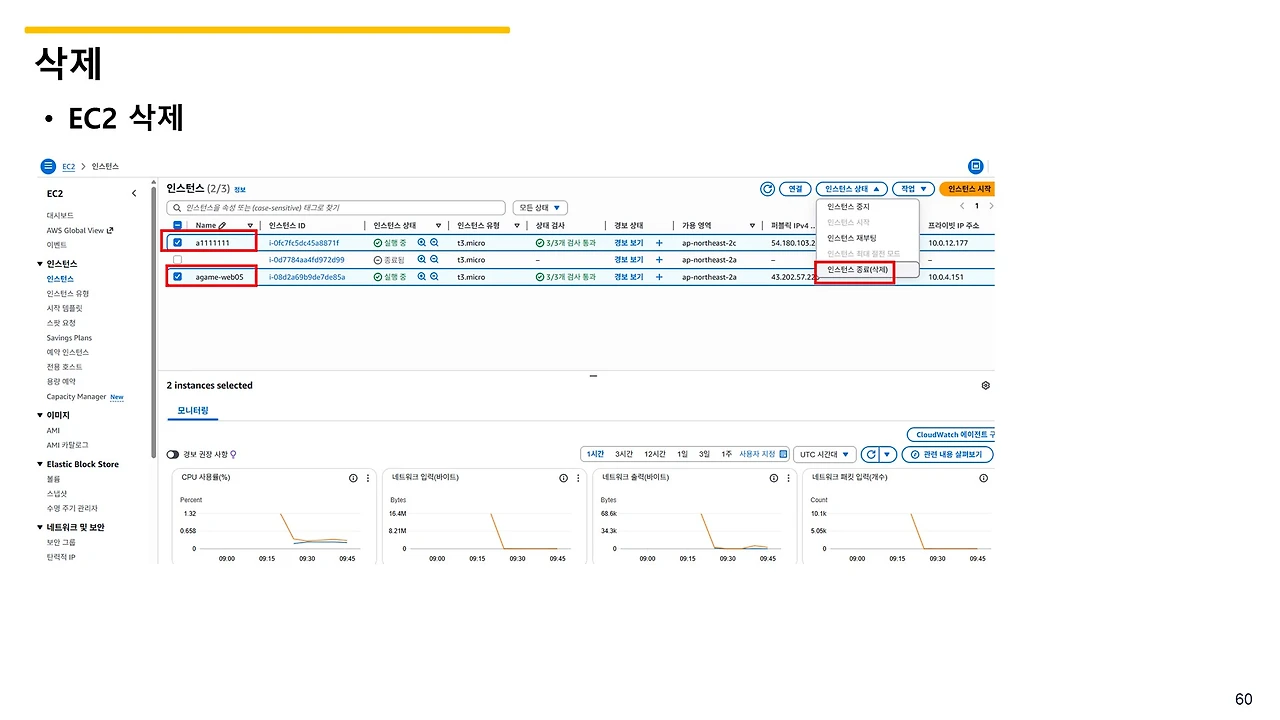Collapse the 이미지 sidebar section
Image resolution: width=1280 pixels, height=720 pixels.
click(40, 415)
